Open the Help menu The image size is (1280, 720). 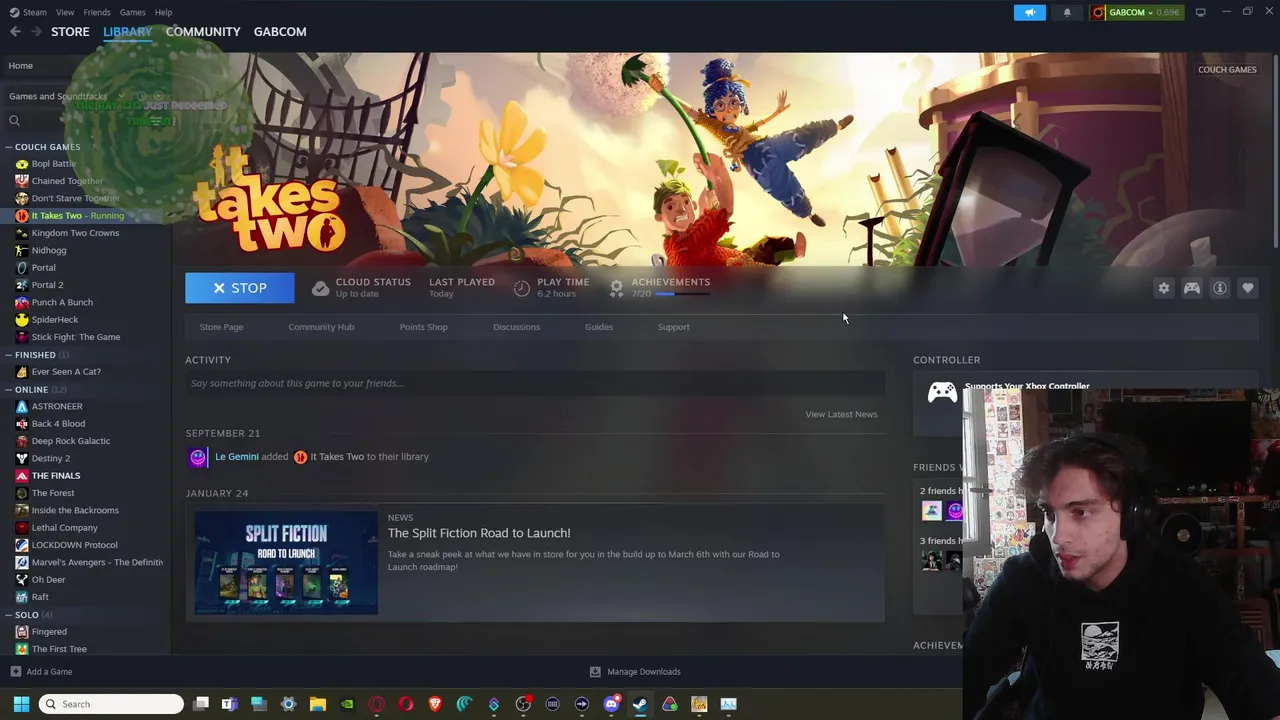coord(163,12)
